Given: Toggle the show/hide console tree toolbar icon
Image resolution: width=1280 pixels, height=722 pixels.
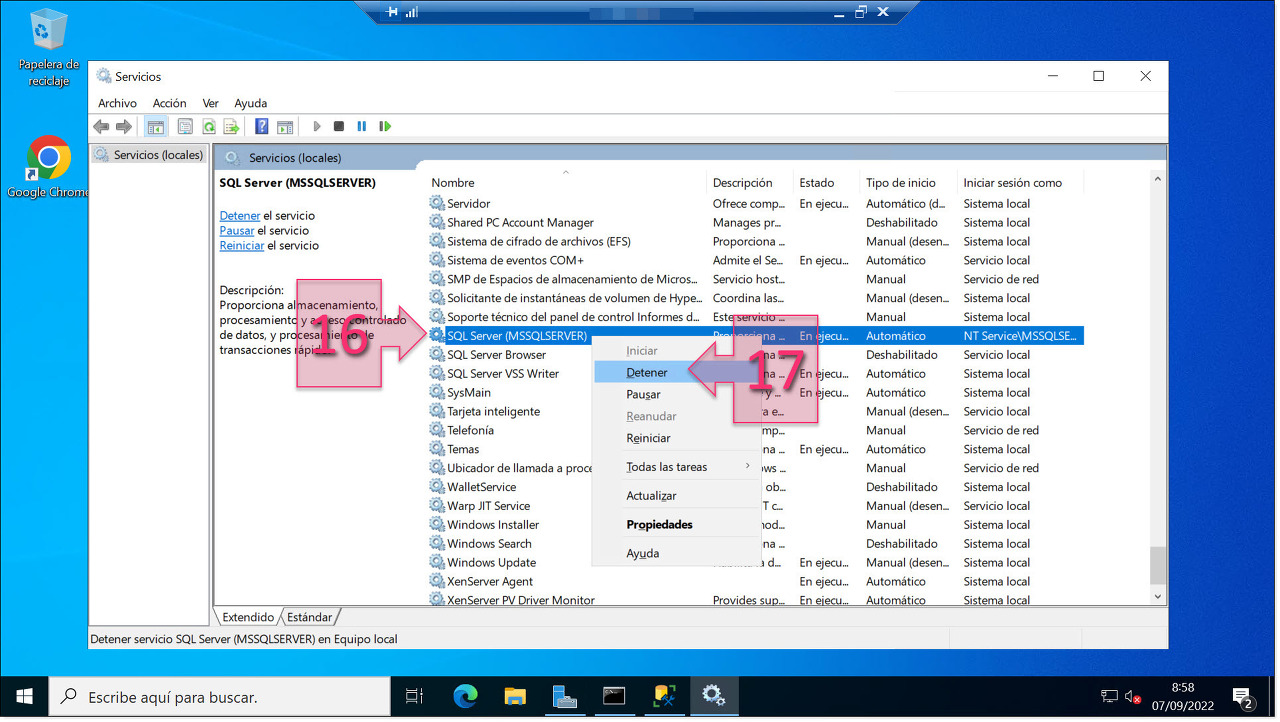Looking at the screenshot, I should pos(156,127).
